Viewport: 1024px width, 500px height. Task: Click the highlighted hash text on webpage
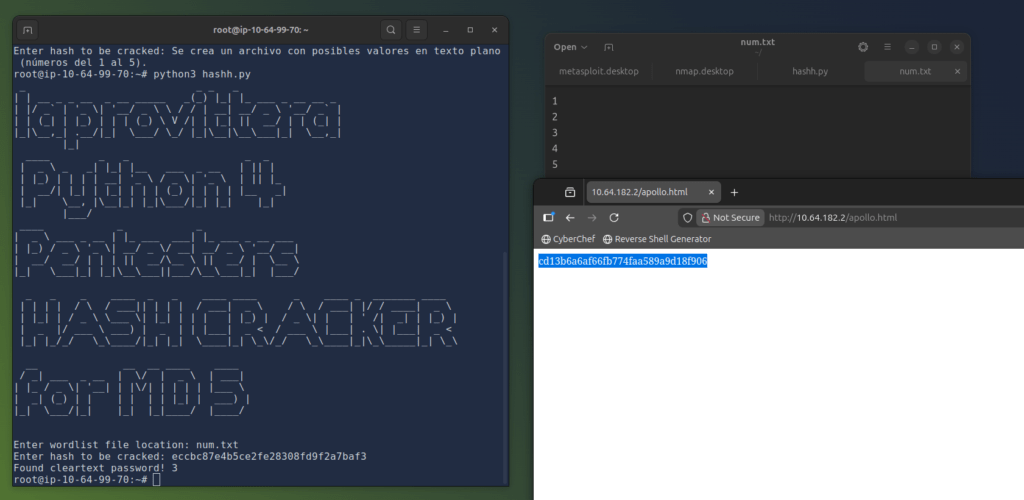tap(623, 262)
